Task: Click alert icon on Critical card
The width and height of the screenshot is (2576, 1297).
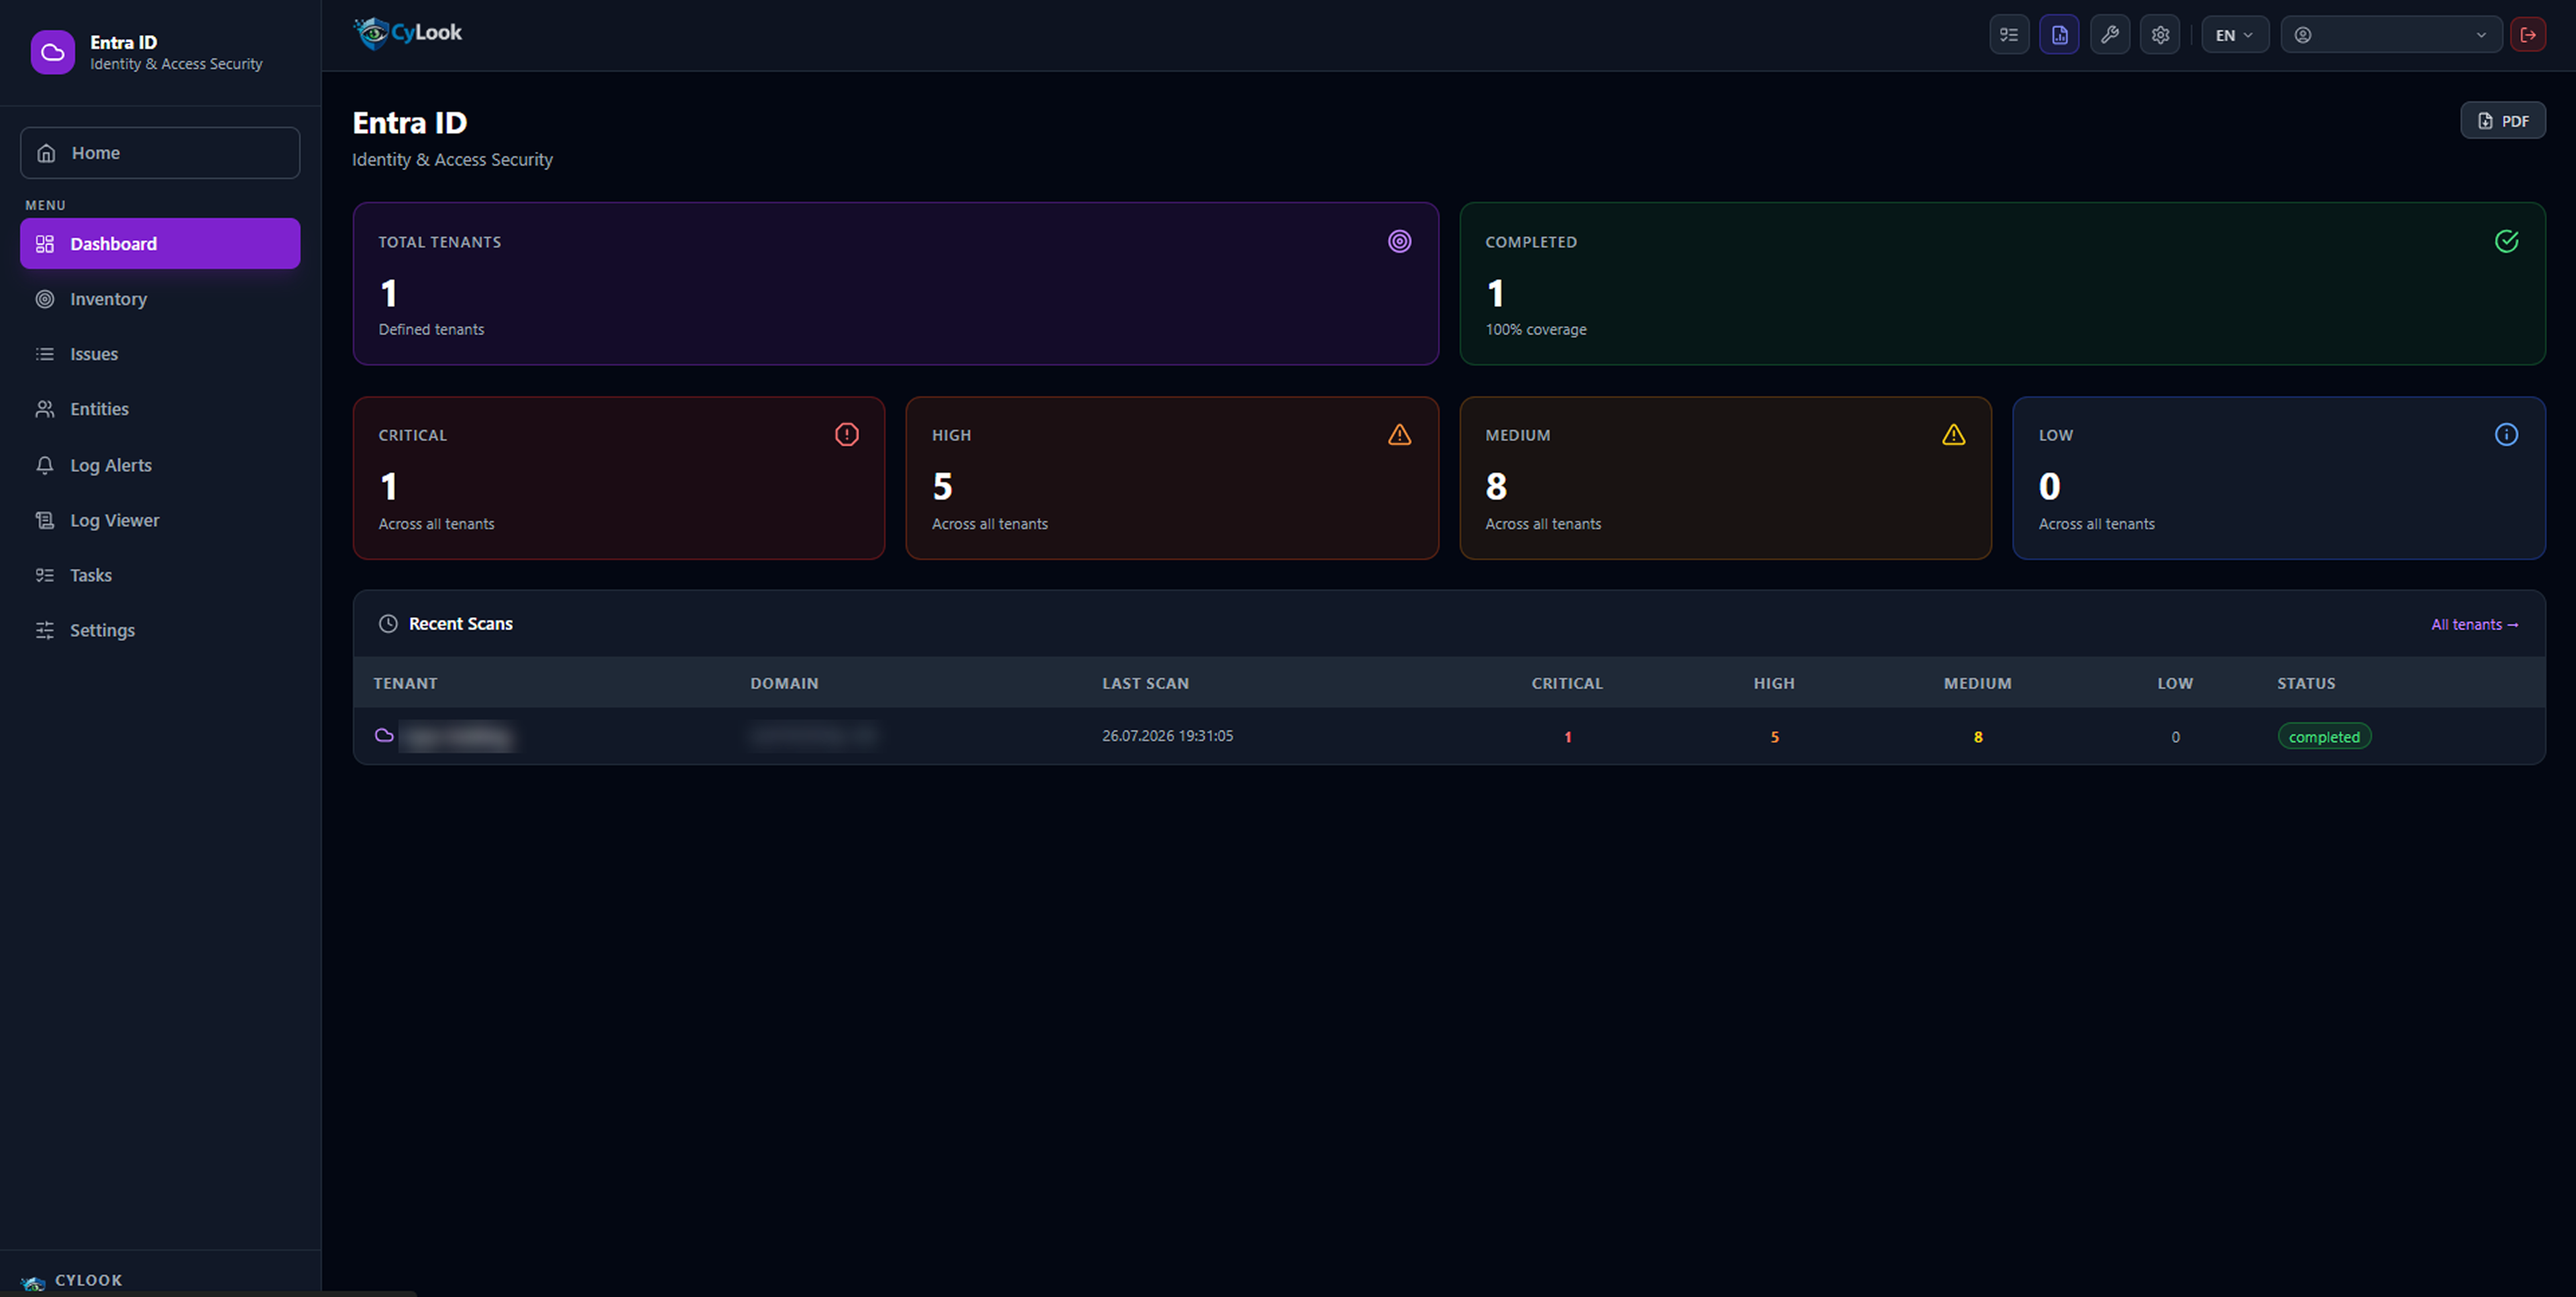Action: [x=846, y=434]
